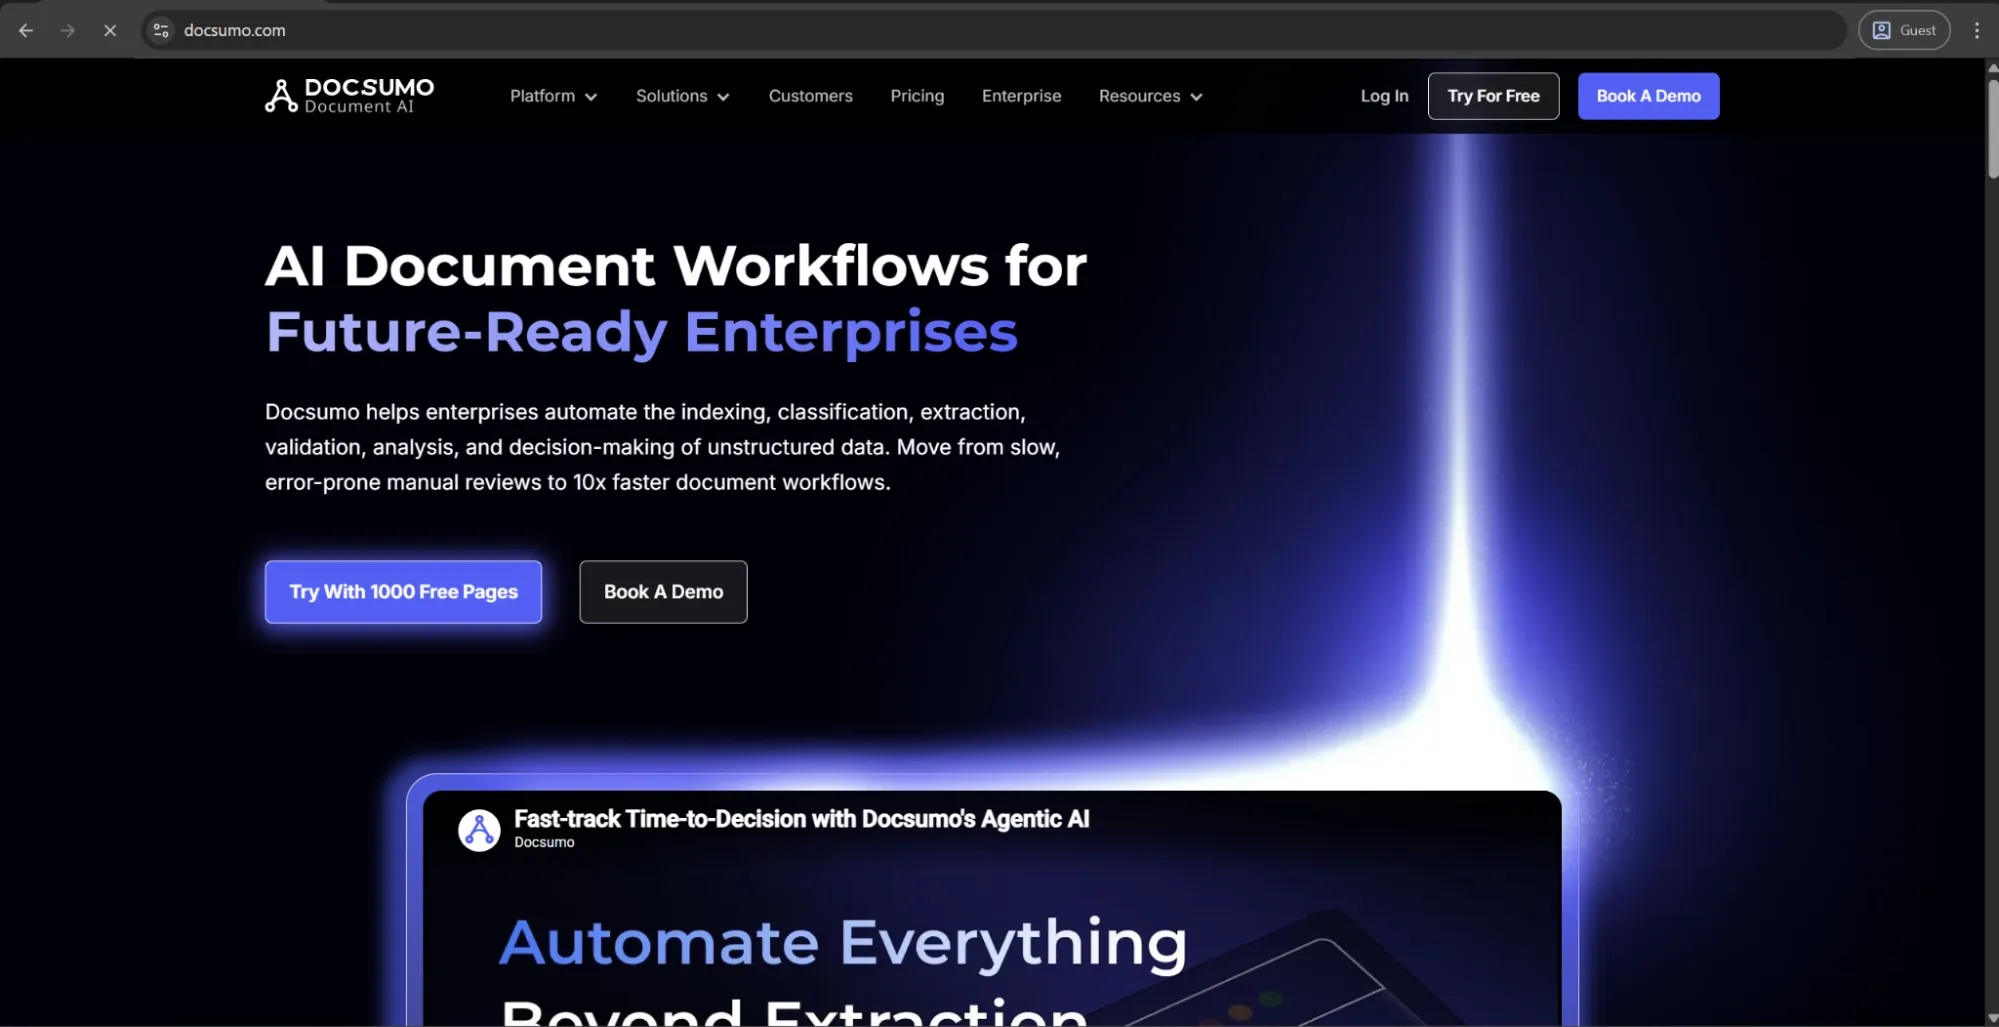Click the Docsumo logo

click(x=349, y=96)
